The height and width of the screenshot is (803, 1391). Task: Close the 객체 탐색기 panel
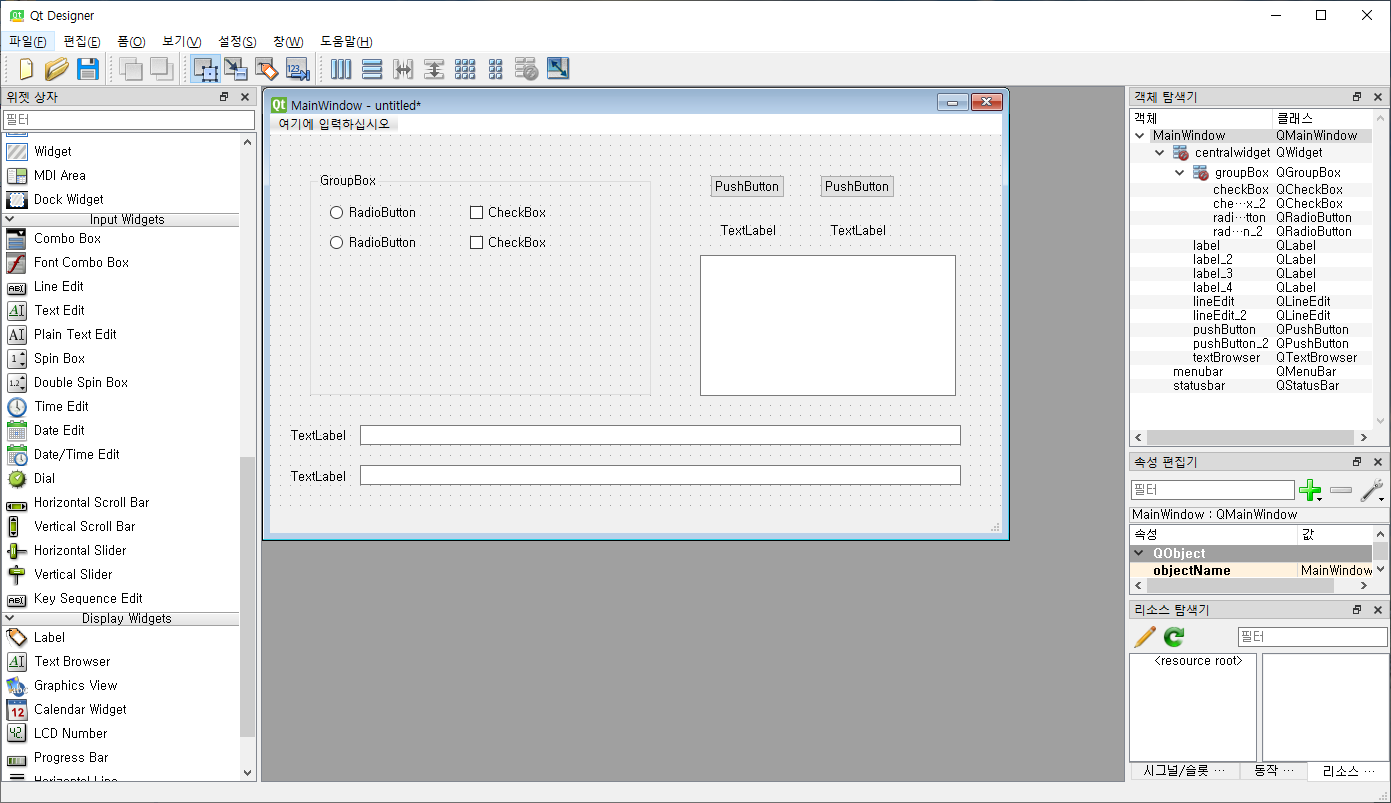point(1377,97)
